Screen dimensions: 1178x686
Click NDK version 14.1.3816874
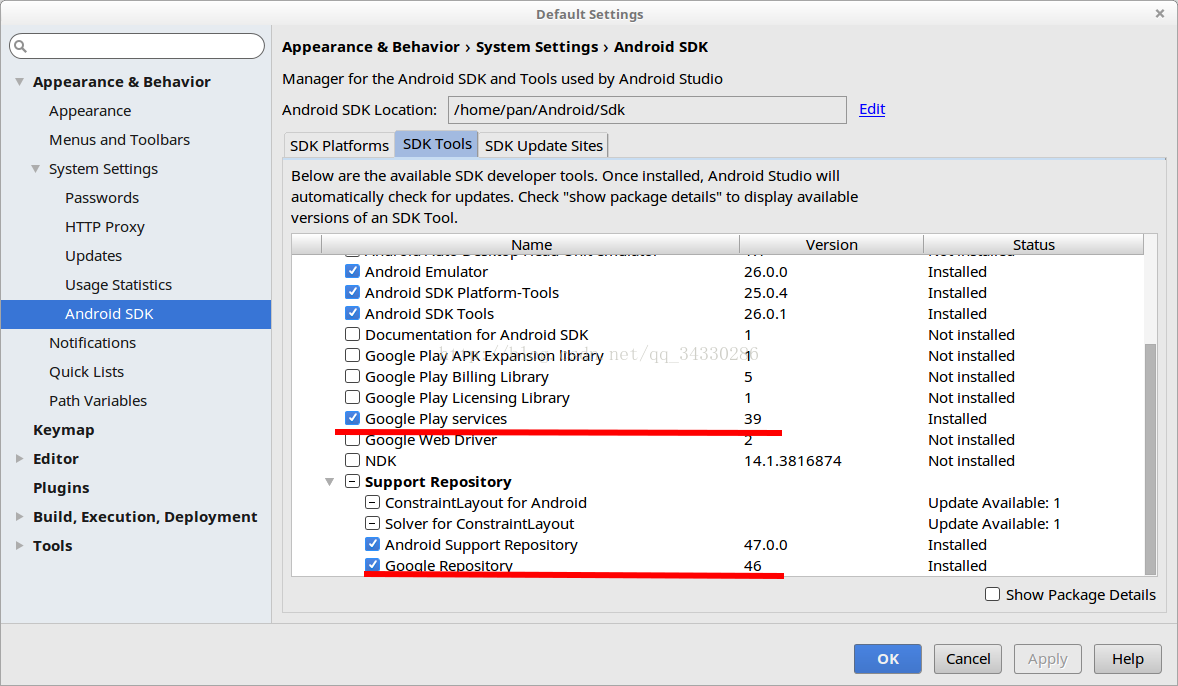tap(793, 461)
